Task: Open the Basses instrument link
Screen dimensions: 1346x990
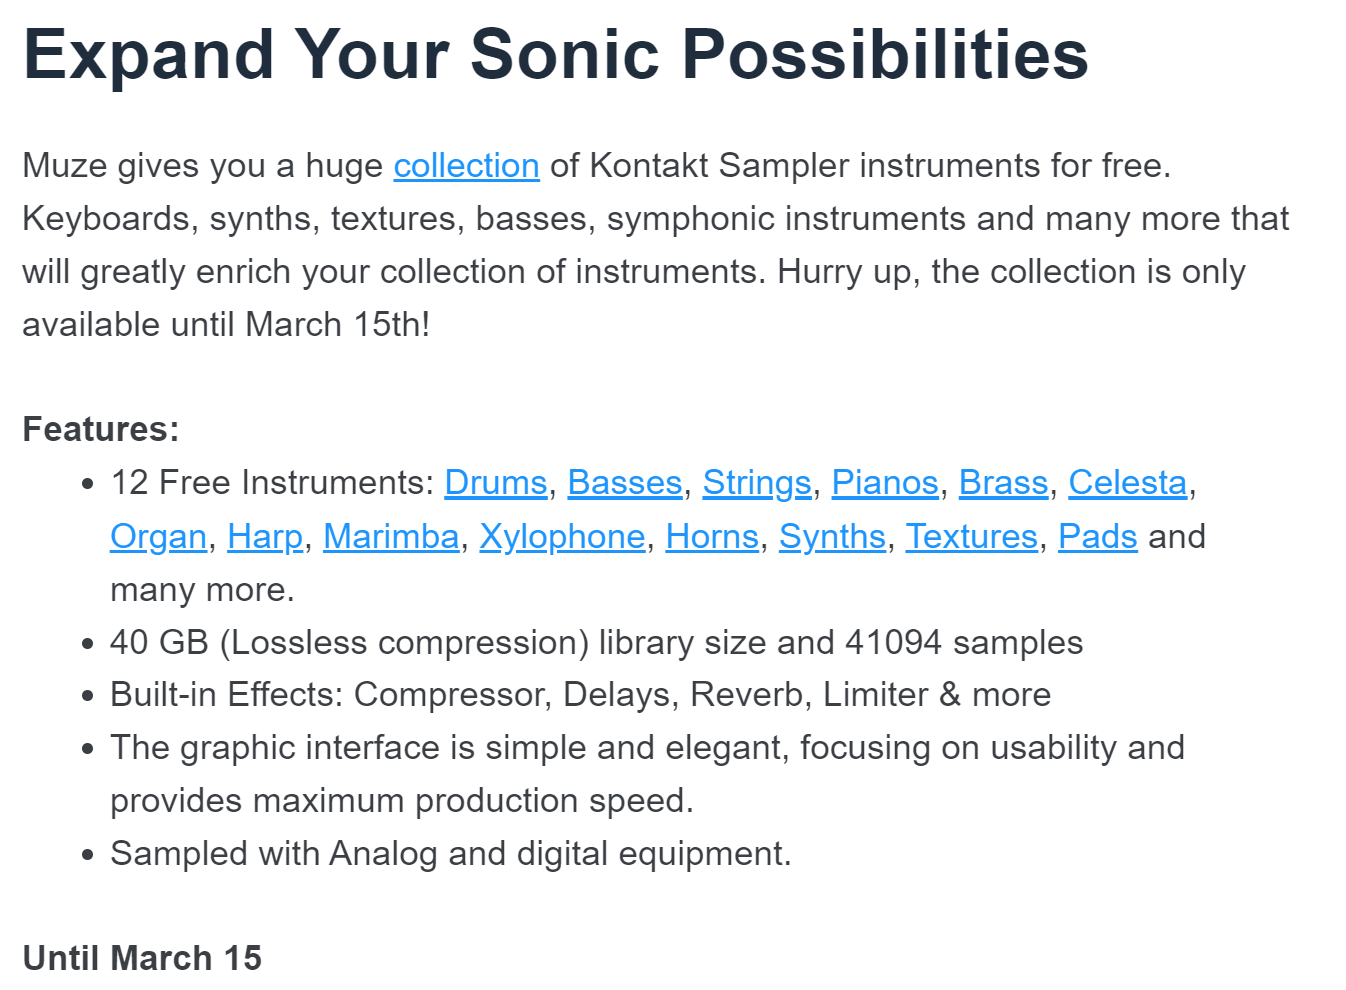Action: [x=625, y=483]
